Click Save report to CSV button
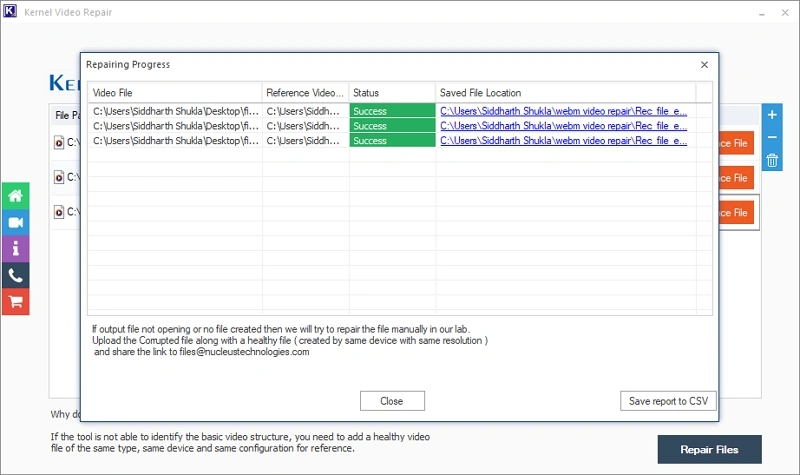 (x=668, y=401)
